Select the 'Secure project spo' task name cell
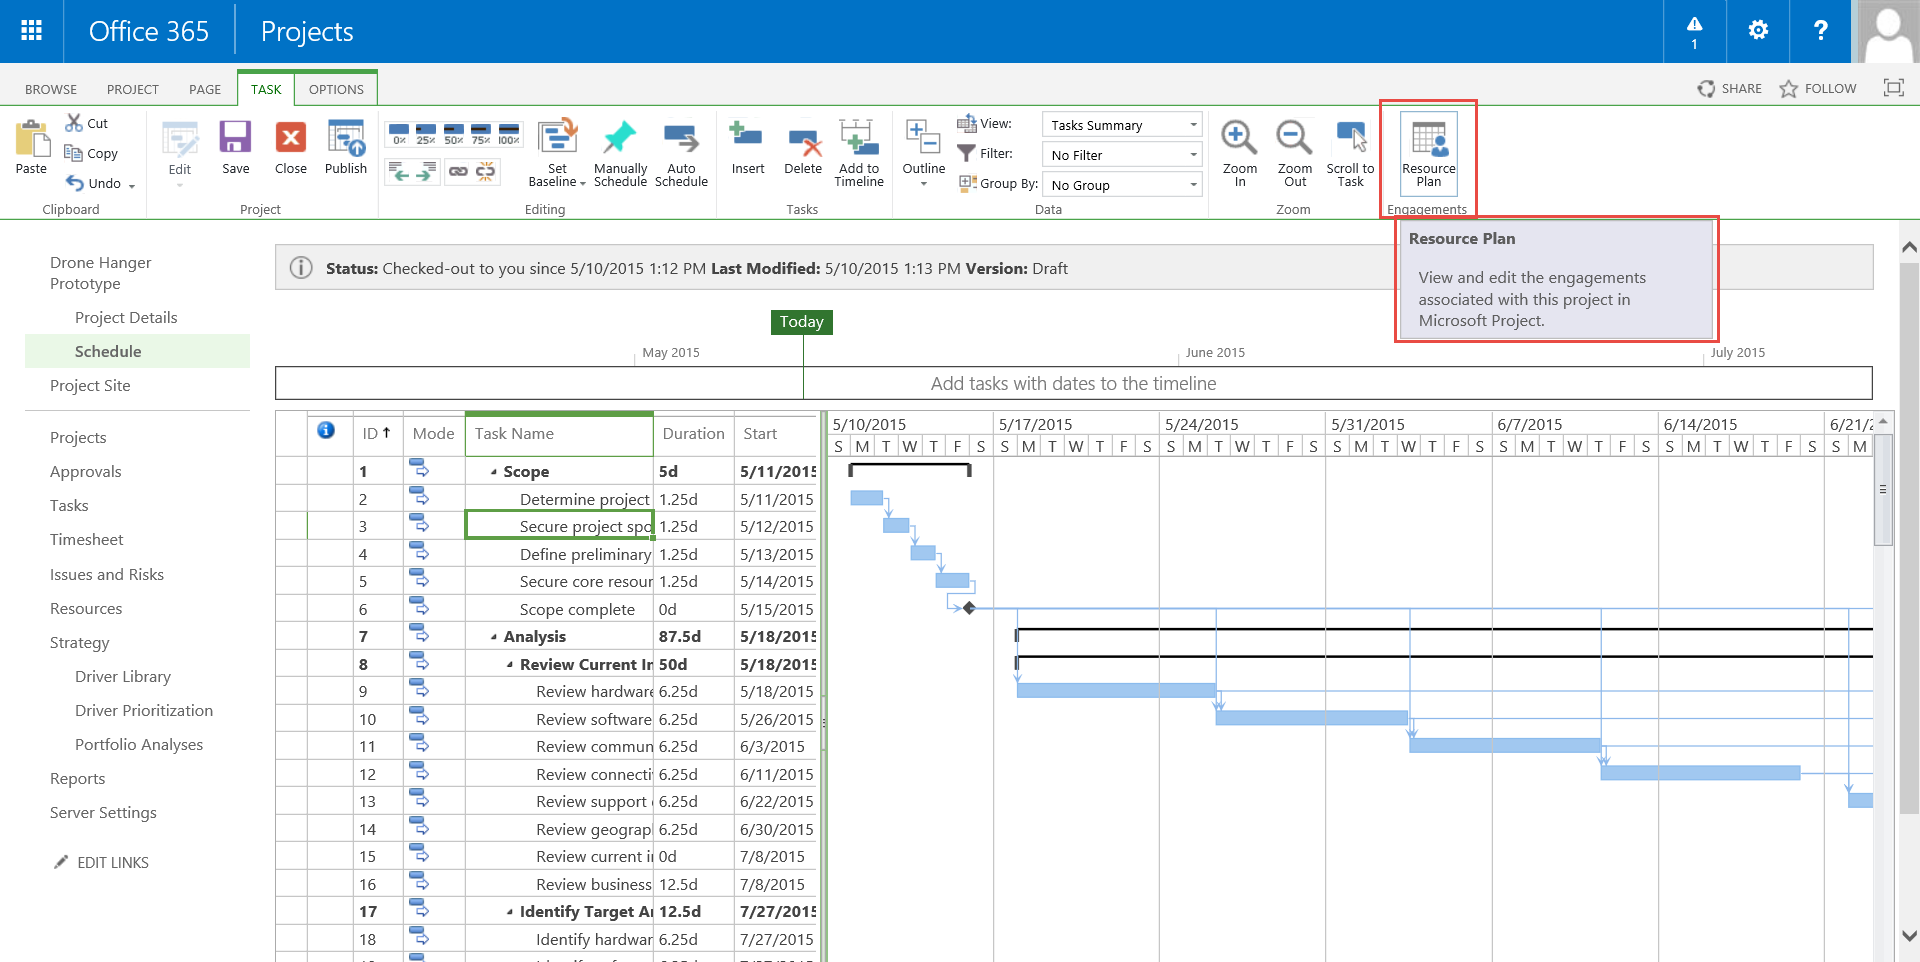Image resolution: width=1920 pixels, height=962 pixels. [559, 526]
